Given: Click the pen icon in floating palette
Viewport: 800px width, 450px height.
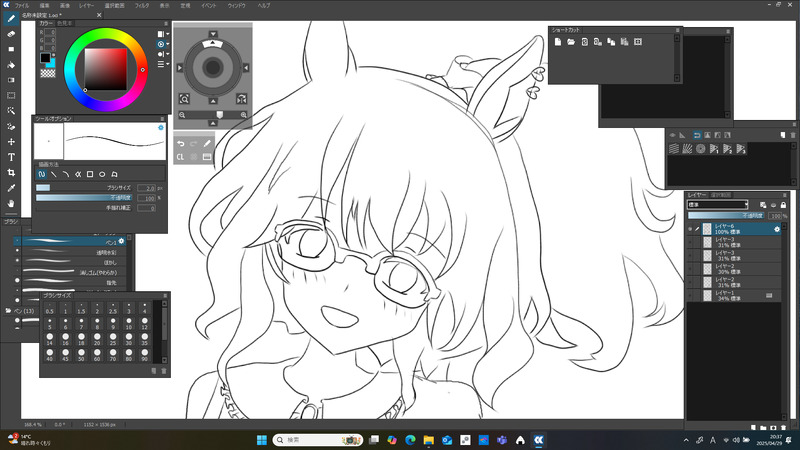Looking at the screenshot, I should pos(207,144).
